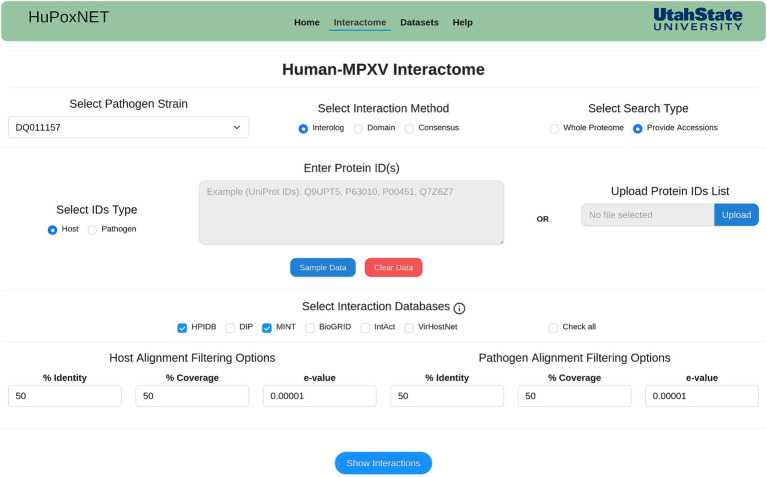Choose Whole Proteome search type
Image resolution: width=767 pixels, height=477 pixels.
click(x=554, y=129)
